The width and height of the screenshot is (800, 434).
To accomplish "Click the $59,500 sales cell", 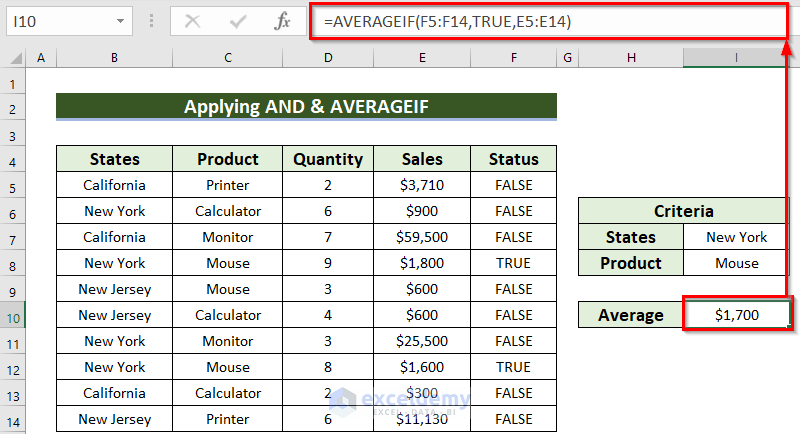I will (422, 237).
